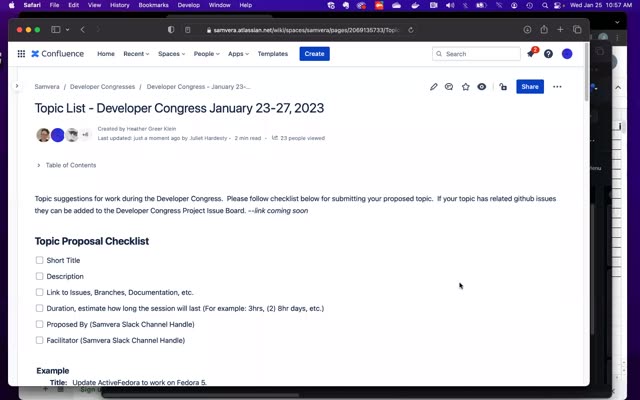Open the Safari View menu

[94, 5]
